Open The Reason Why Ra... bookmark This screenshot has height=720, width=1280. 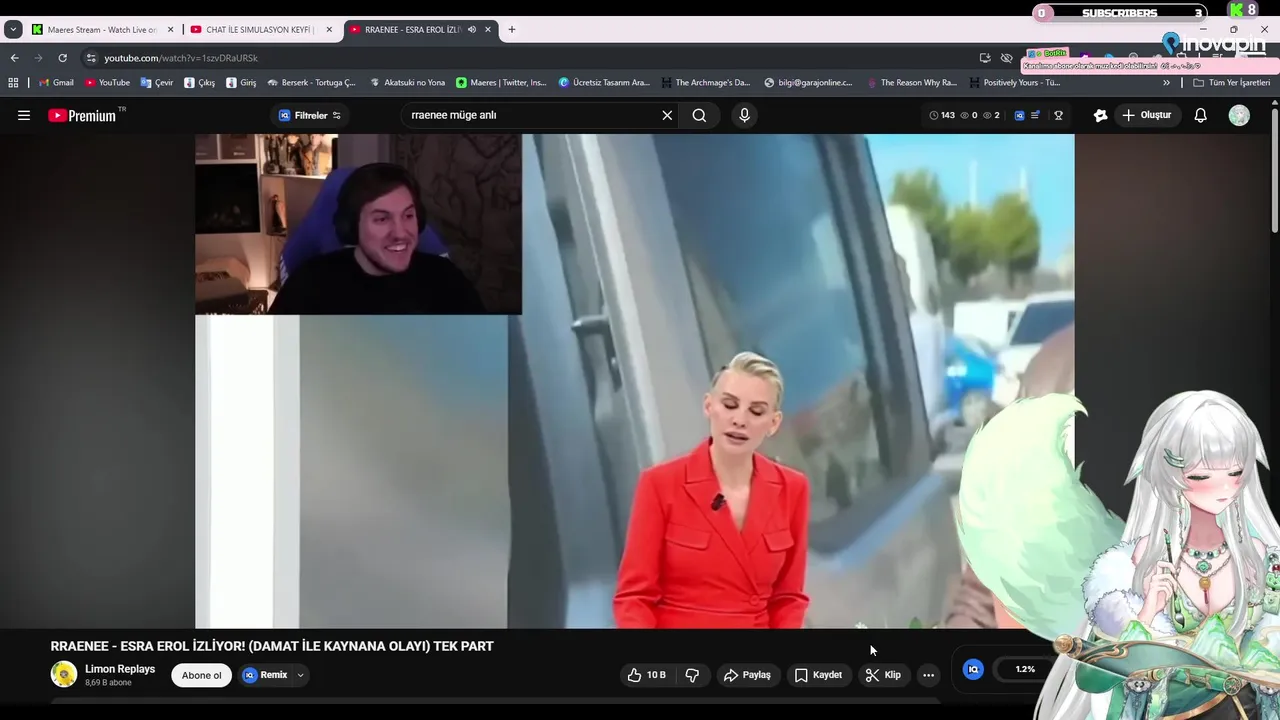click(x=912, y=83)
